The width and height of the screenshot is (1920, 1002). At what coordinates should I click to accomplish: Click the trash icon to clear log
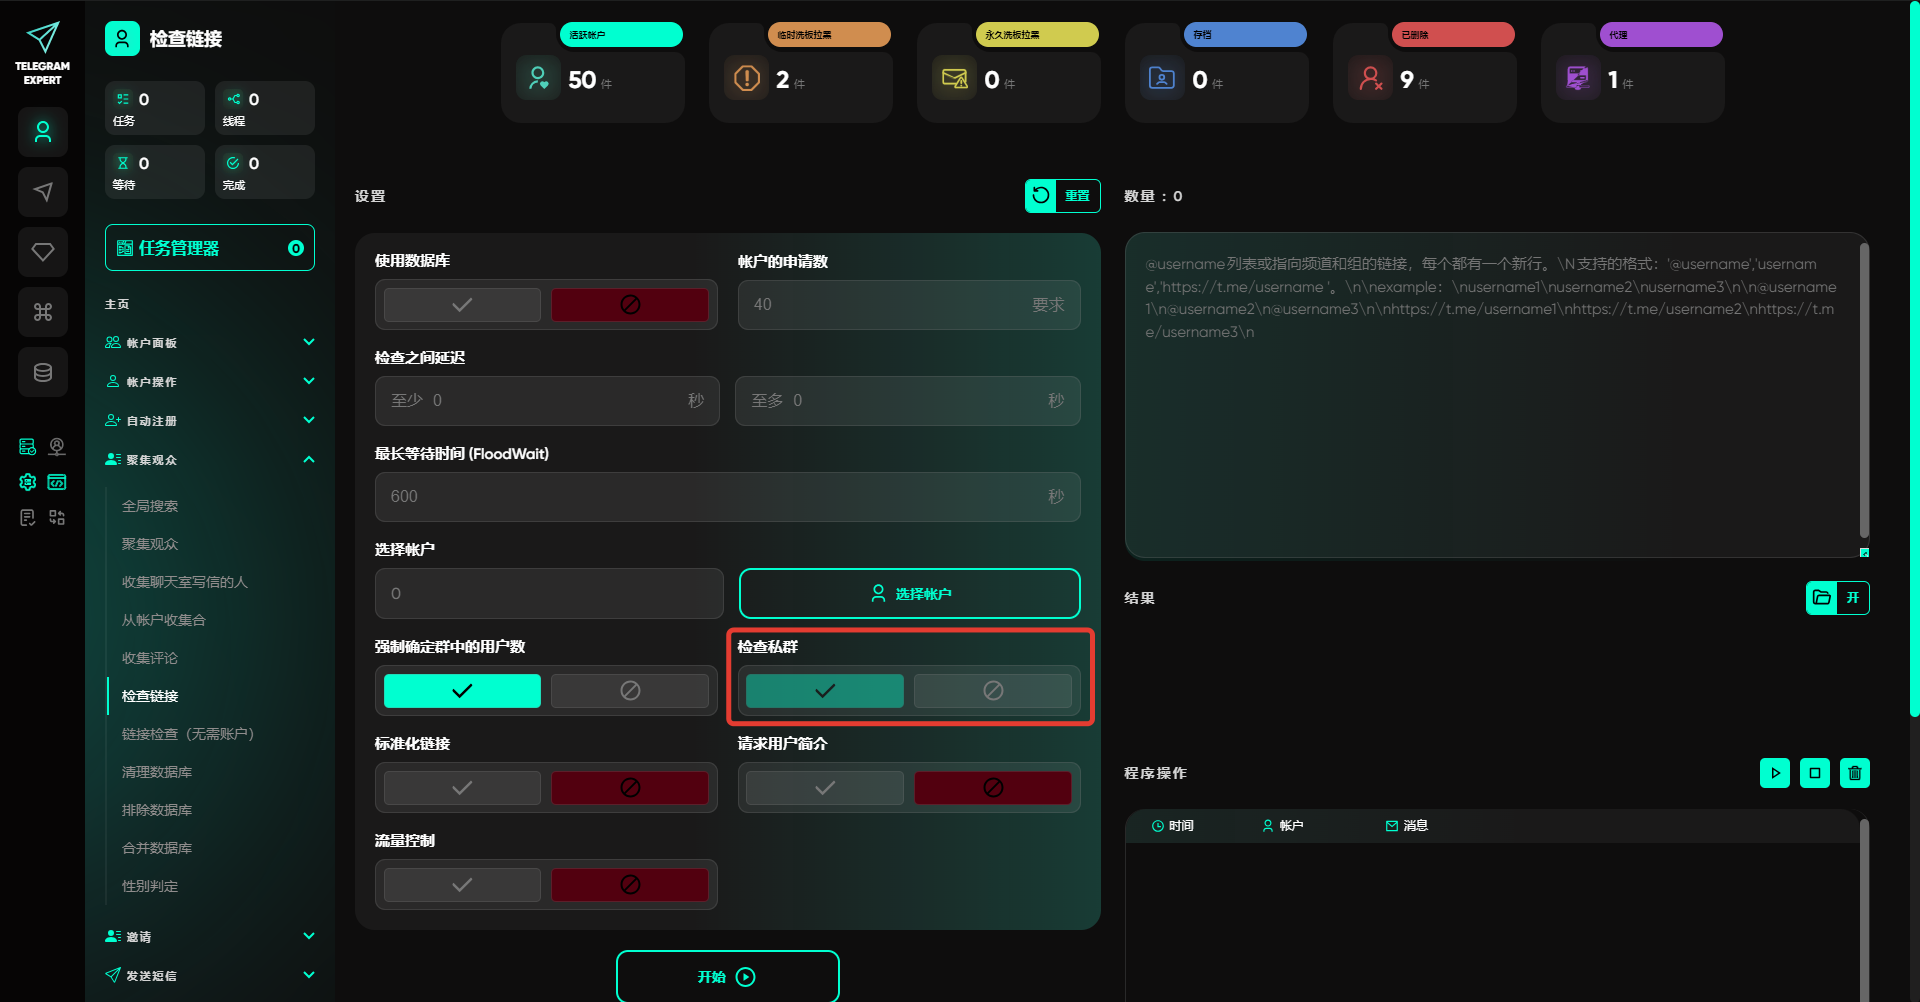click(1854, 773)
